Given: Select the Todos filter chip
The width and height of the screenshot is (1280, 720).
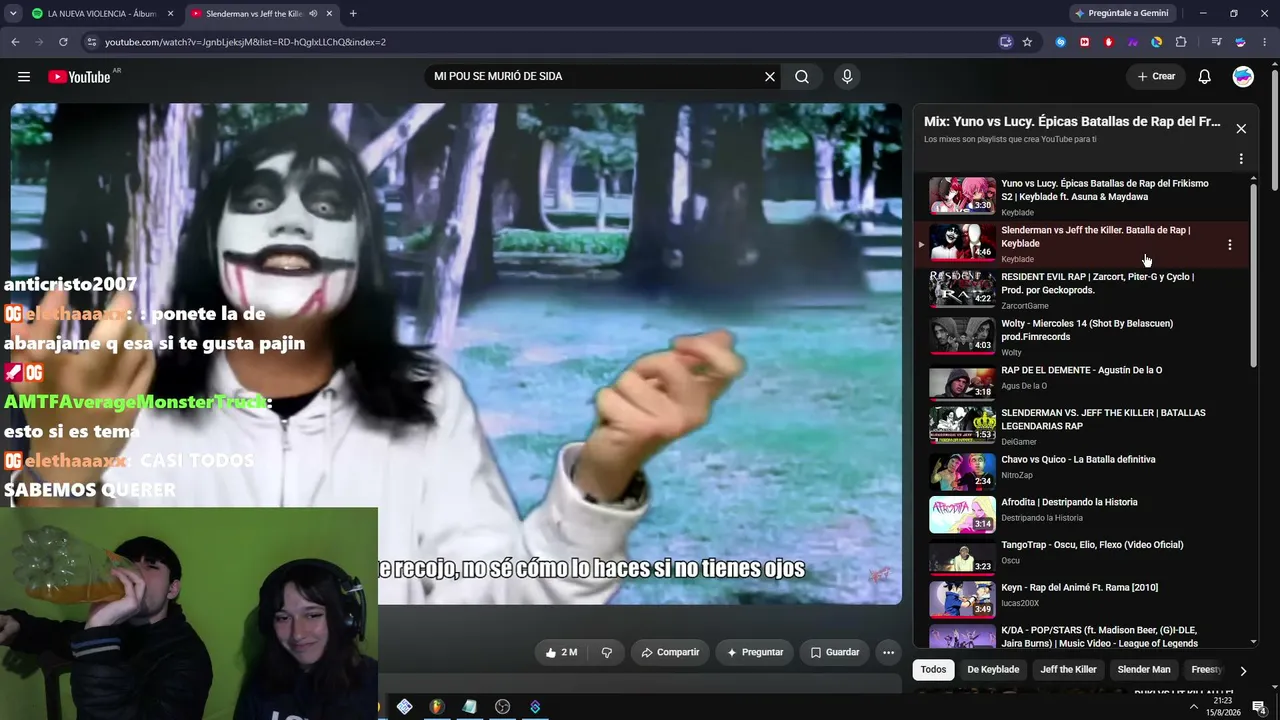Looking at the screenshot, I should tap(933, 670).
